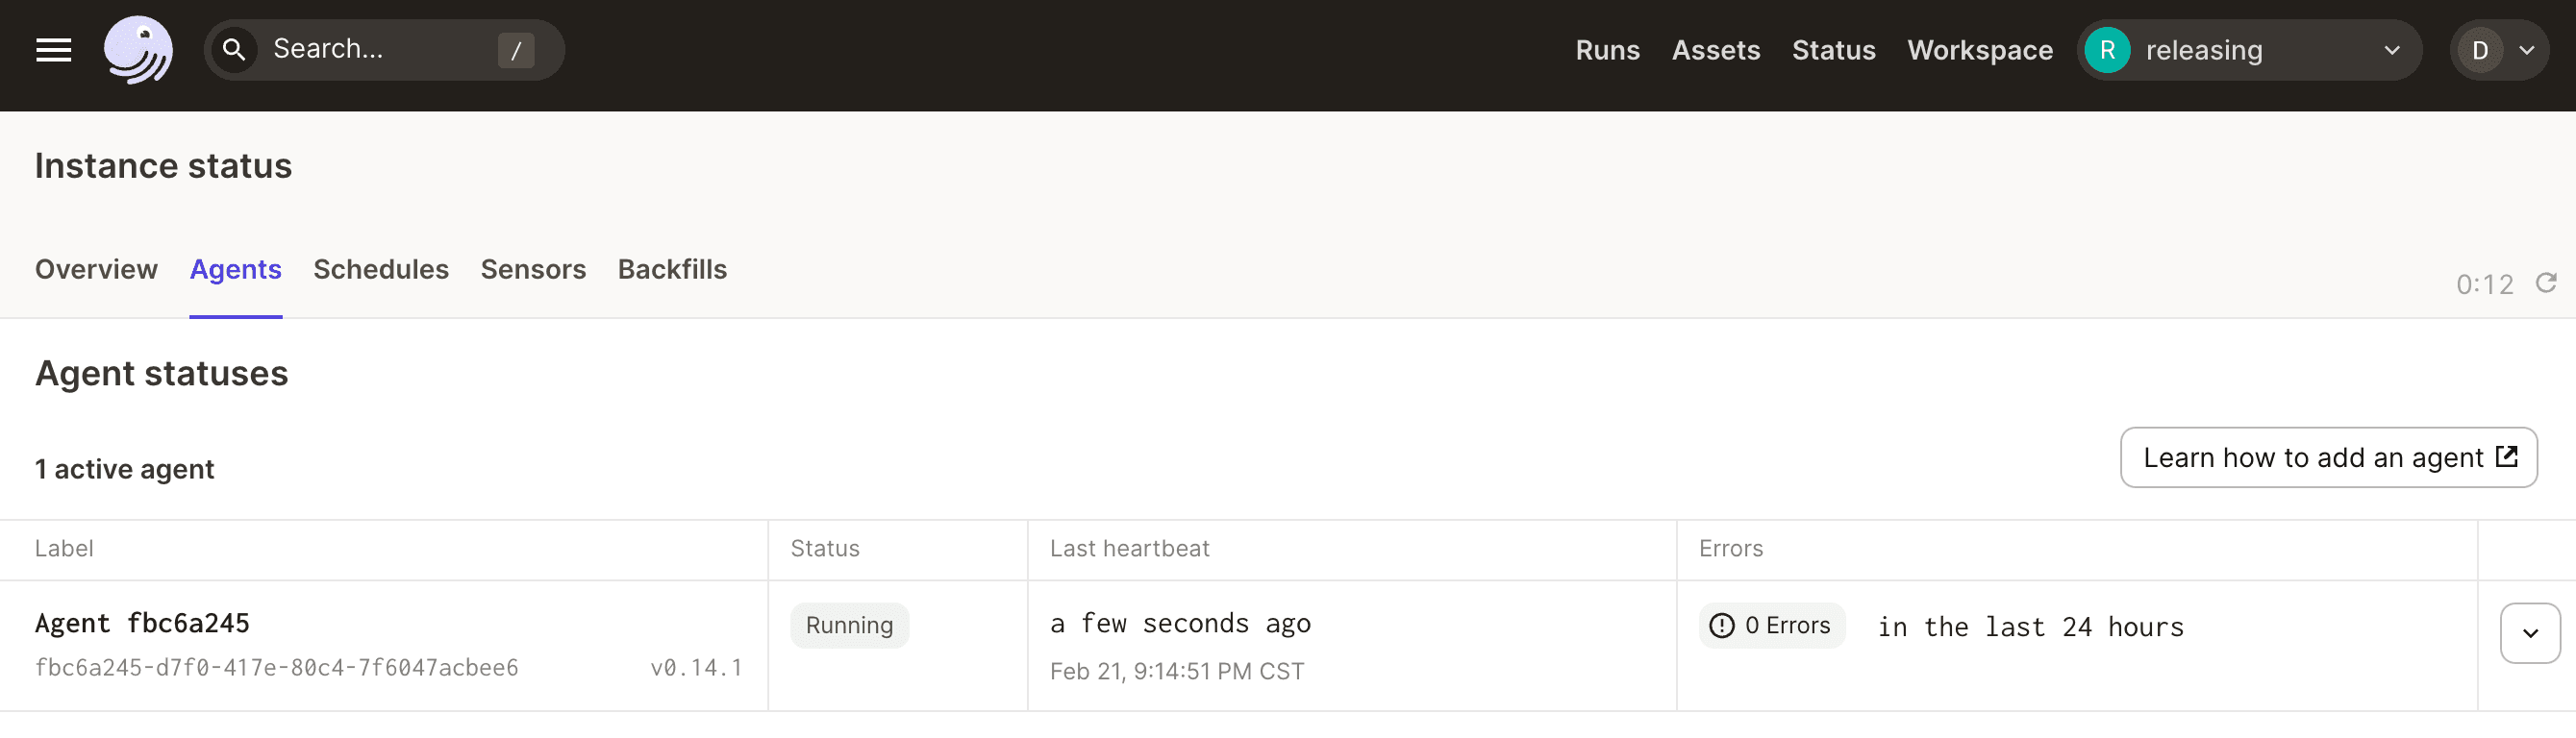Click the search magnifier icon
The height and width of the screenshot is (738, 2576).
(x=234, y=49)
